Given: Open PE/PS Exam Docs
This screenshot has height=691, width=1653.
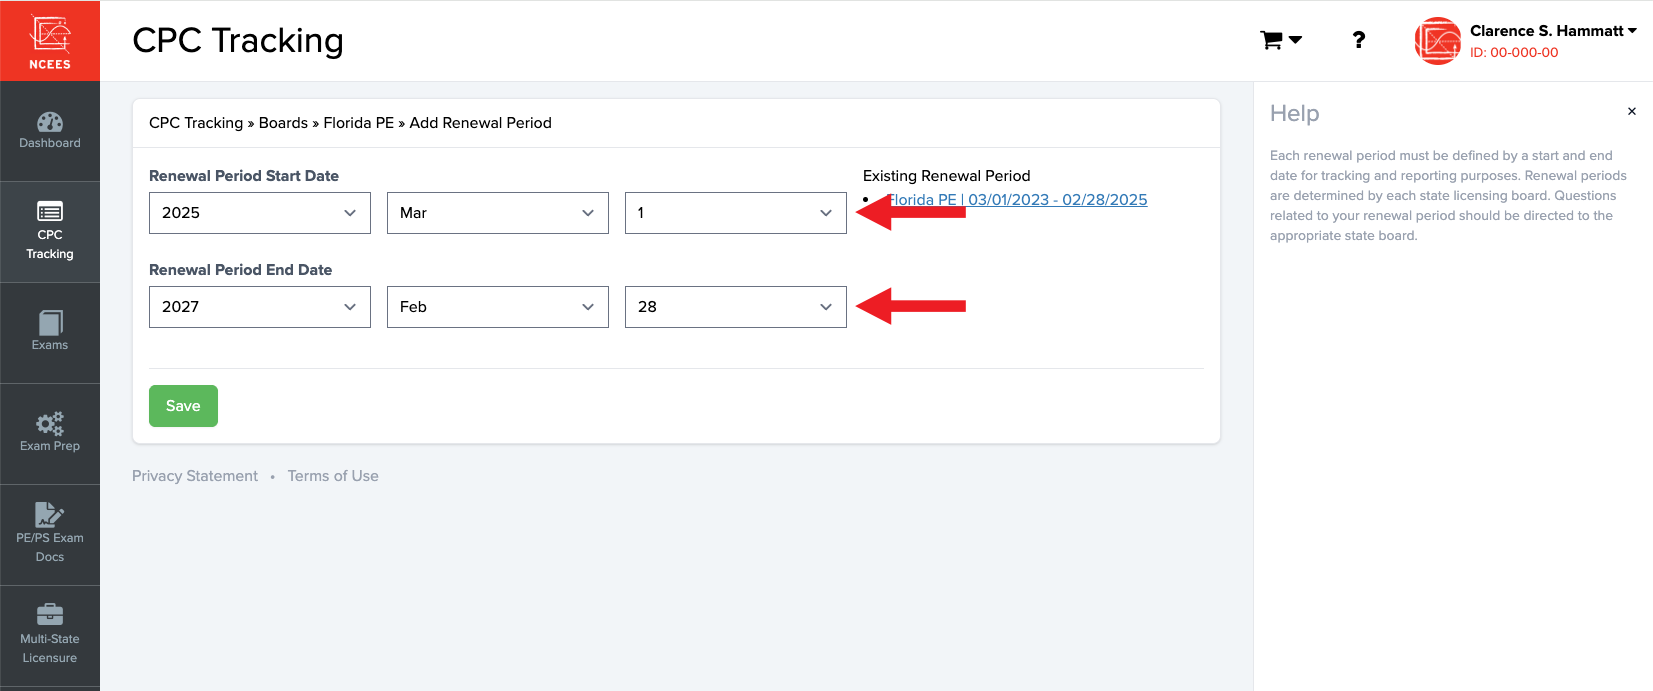Looking at the screenshot, I should tap(50, 535).
